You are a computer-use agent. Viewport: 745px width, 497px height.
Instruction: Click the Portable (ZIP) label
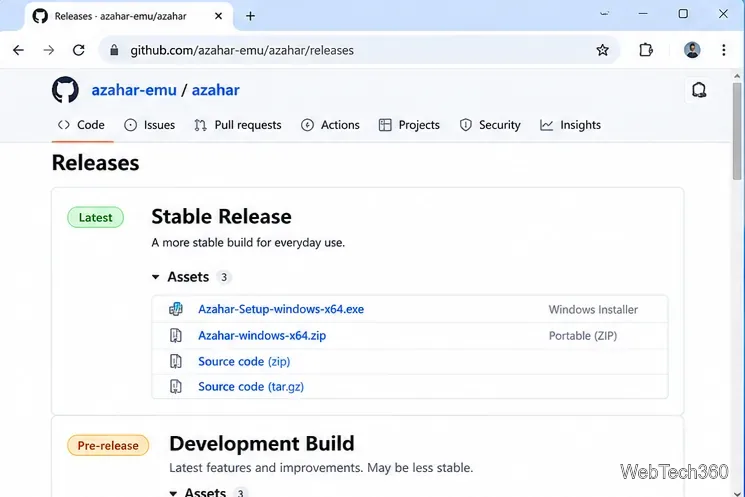(x=583, y=336)
